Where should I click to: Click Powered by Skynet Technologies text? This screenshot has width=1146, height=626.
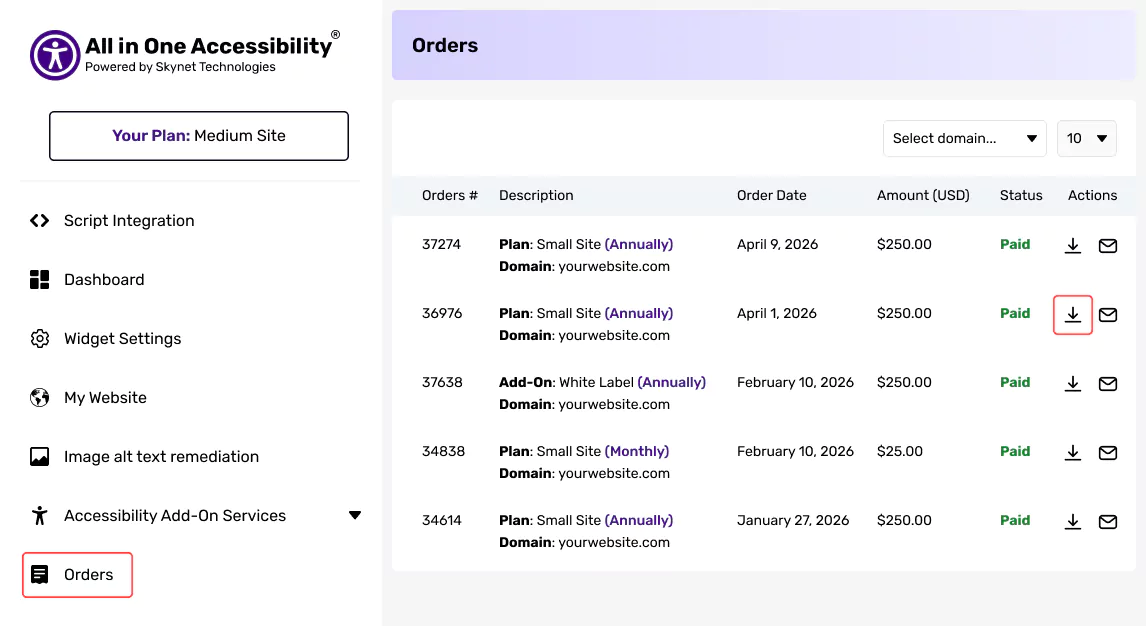180,66
